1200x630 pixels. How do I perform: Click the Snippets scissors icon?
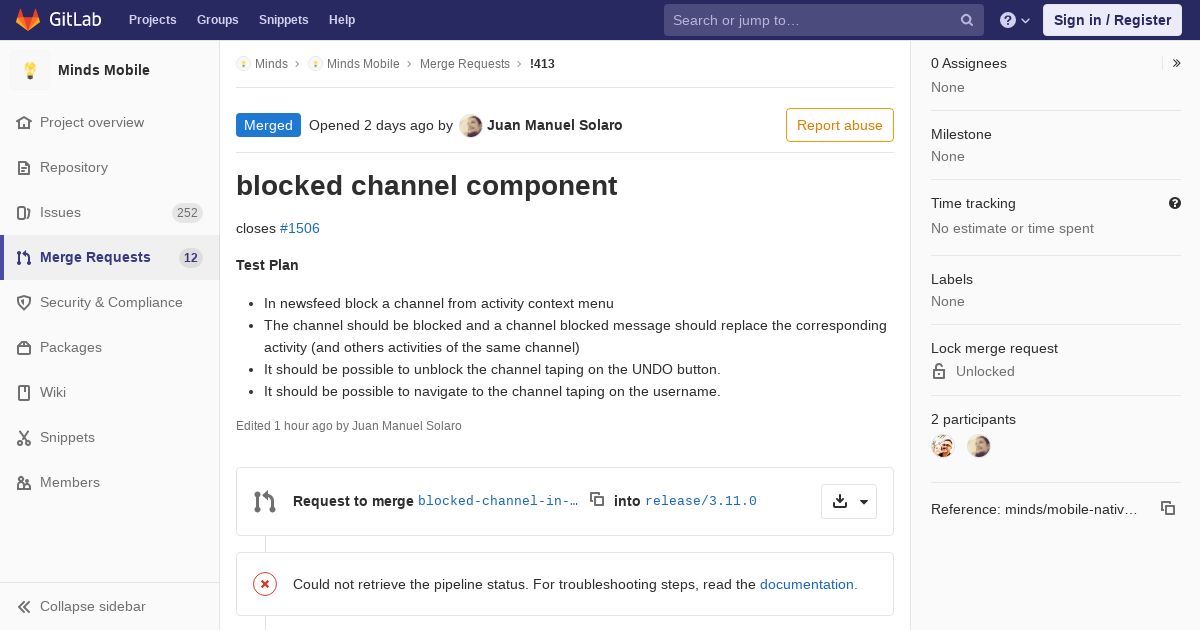(24, 437)
